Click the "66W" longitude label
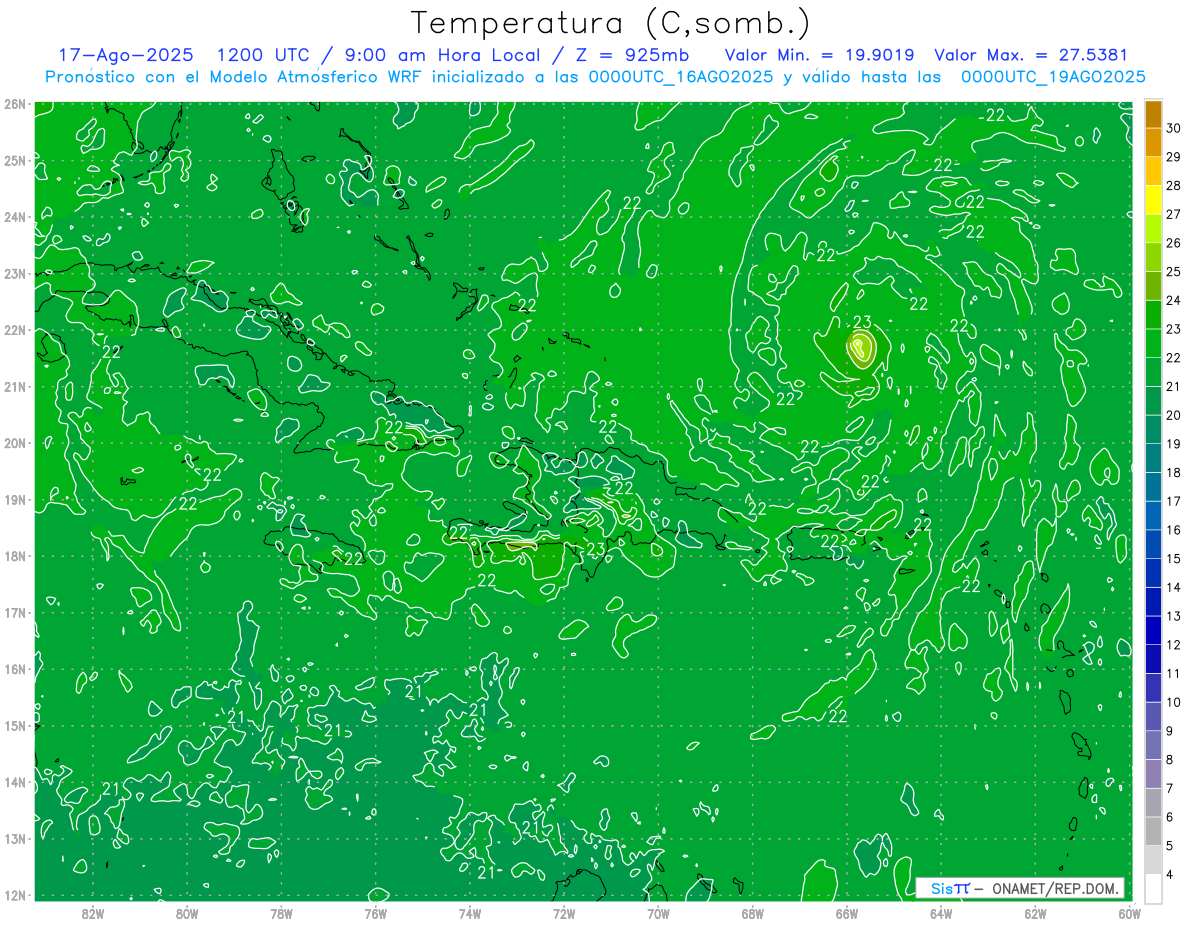Image resolution: width=1200 pixels, height=927 pixels. [x=847, y=913]
